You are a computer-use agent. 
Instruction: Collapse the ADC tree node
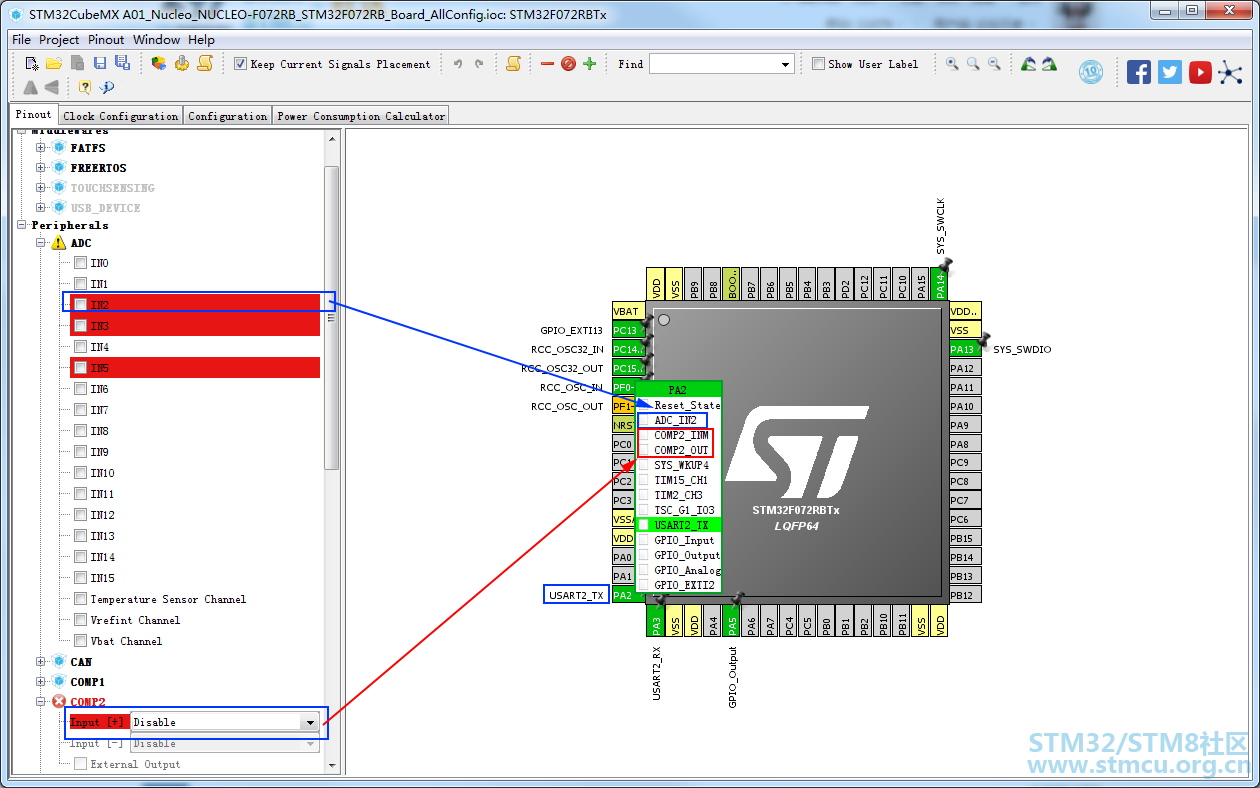[x=41, y=243]
